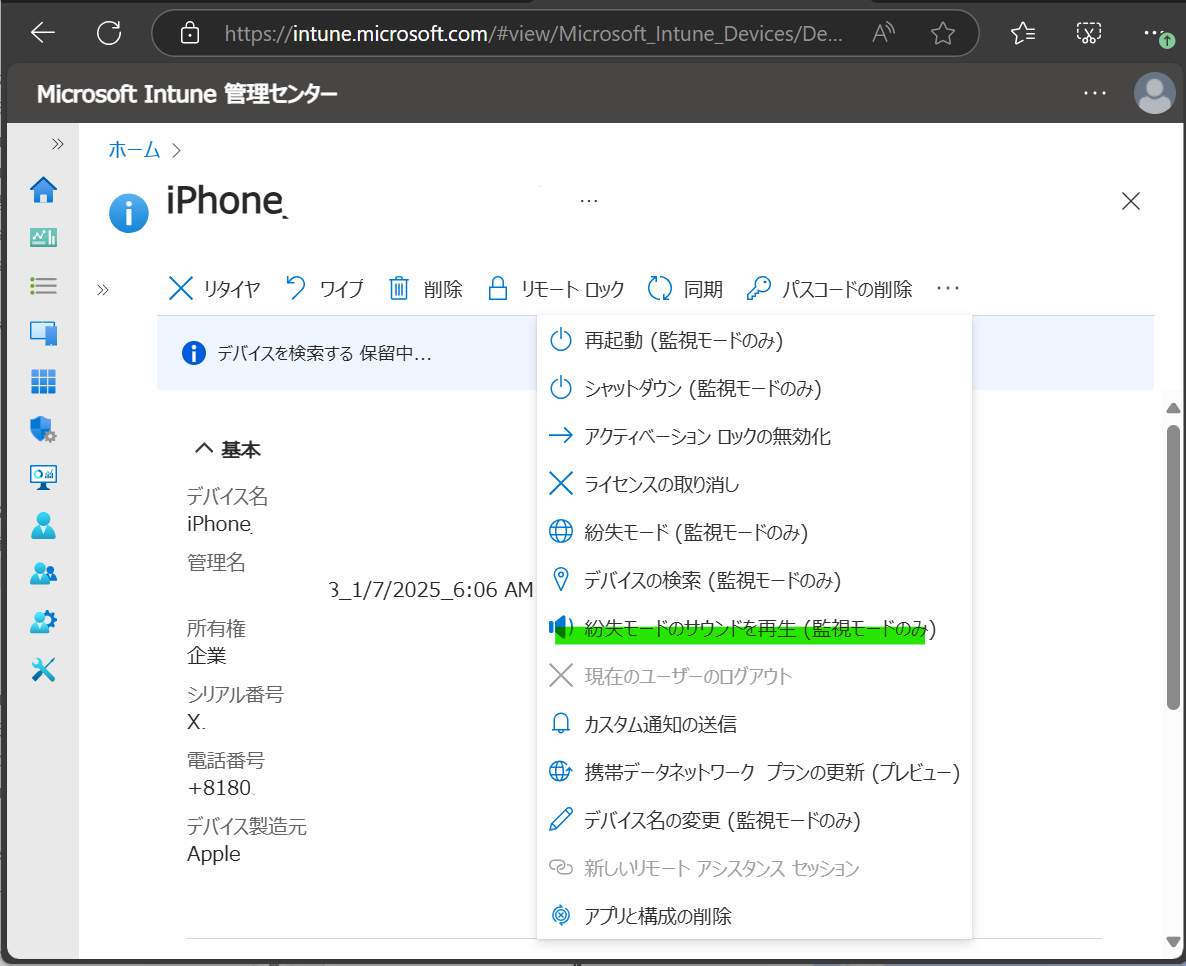The width and height of the screenshot is (1186, 966).
Task: Open the ellipsis next to the iPhone title
Action: click(588, 201)
